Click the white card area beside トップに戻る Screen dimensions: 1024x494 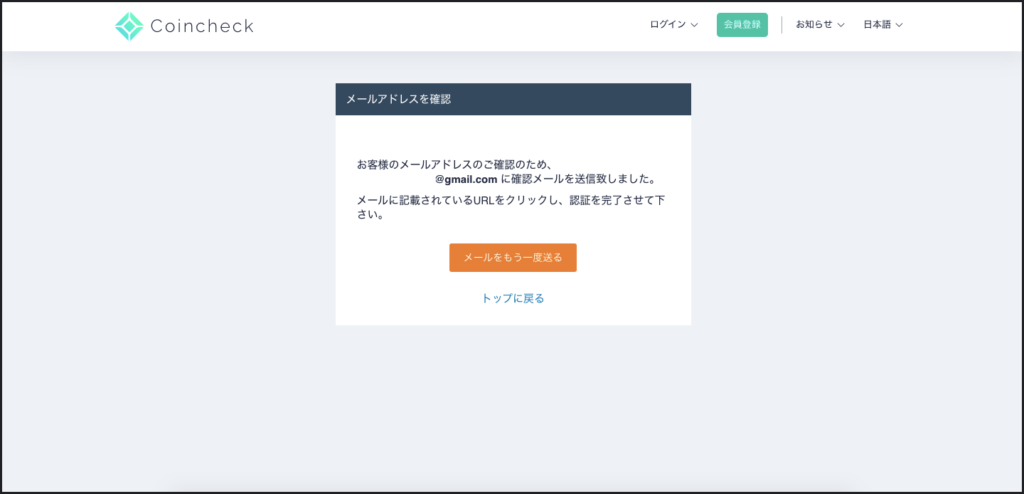[x=620, y=298]
